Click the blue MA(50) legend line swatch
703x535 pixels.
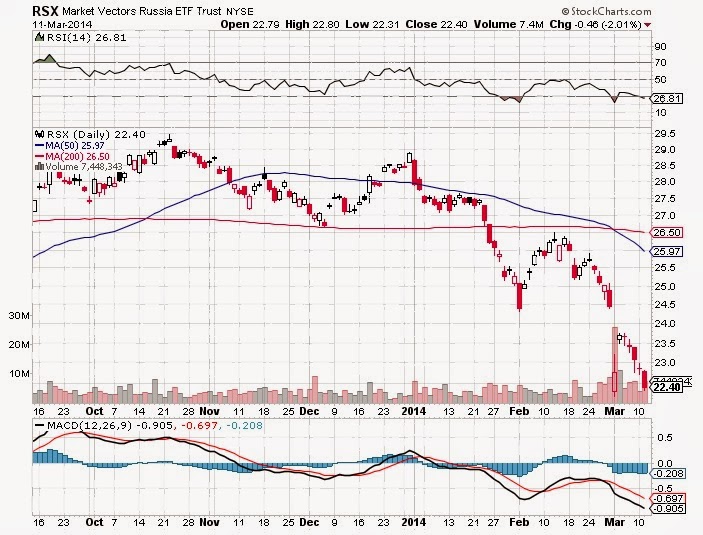pyautogui.click(x=39, y=145)
